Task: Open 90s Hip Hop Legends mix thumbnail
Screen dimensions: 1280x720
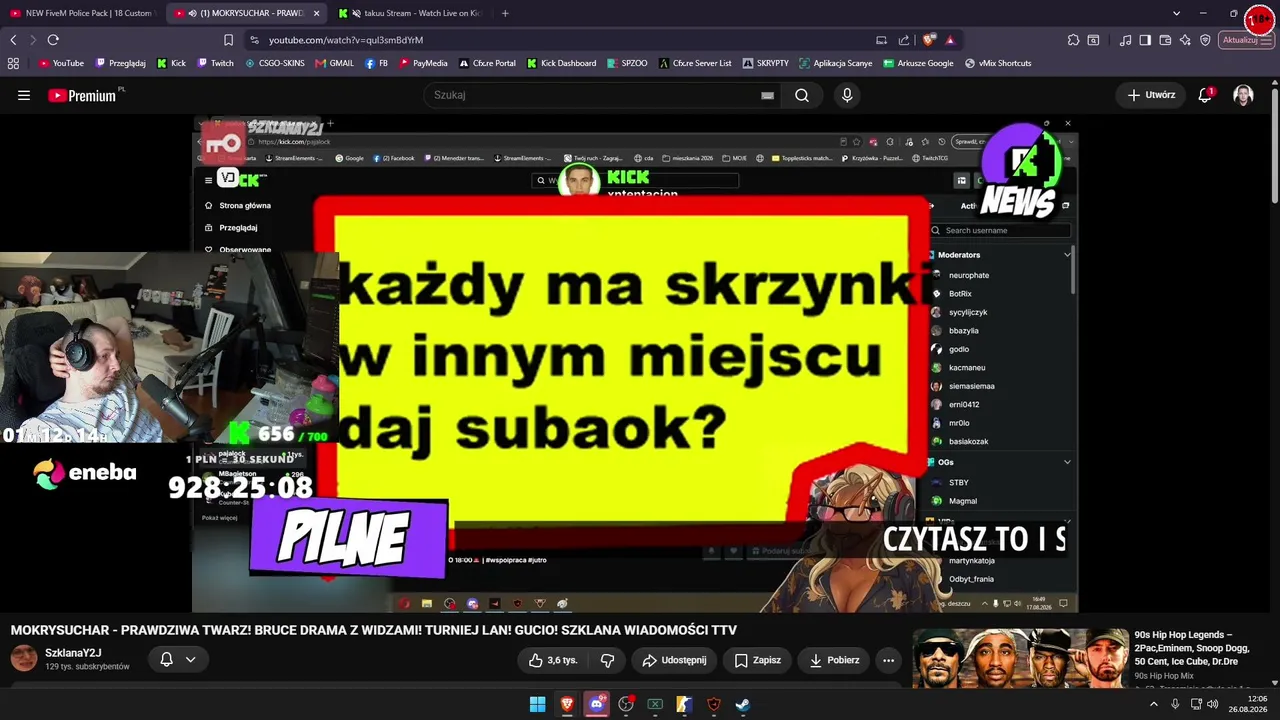Action: pos(1020,658)
